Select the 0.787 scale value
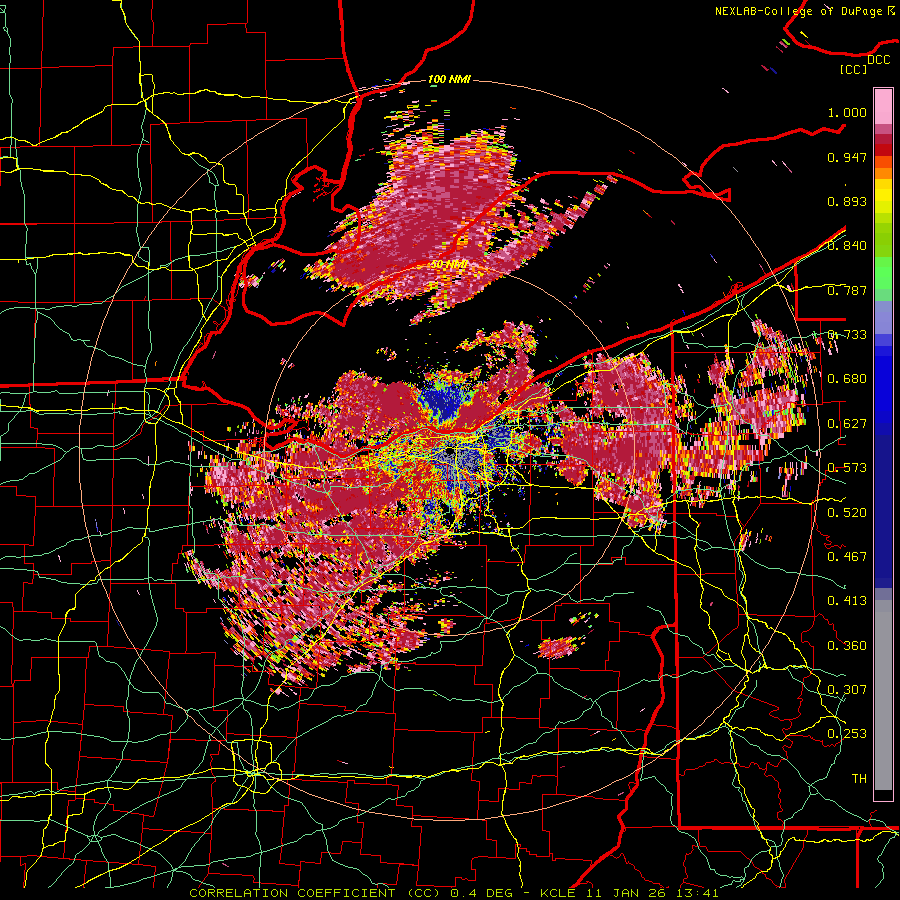This screenshot has height=900, width=900. tap(847, 290)
